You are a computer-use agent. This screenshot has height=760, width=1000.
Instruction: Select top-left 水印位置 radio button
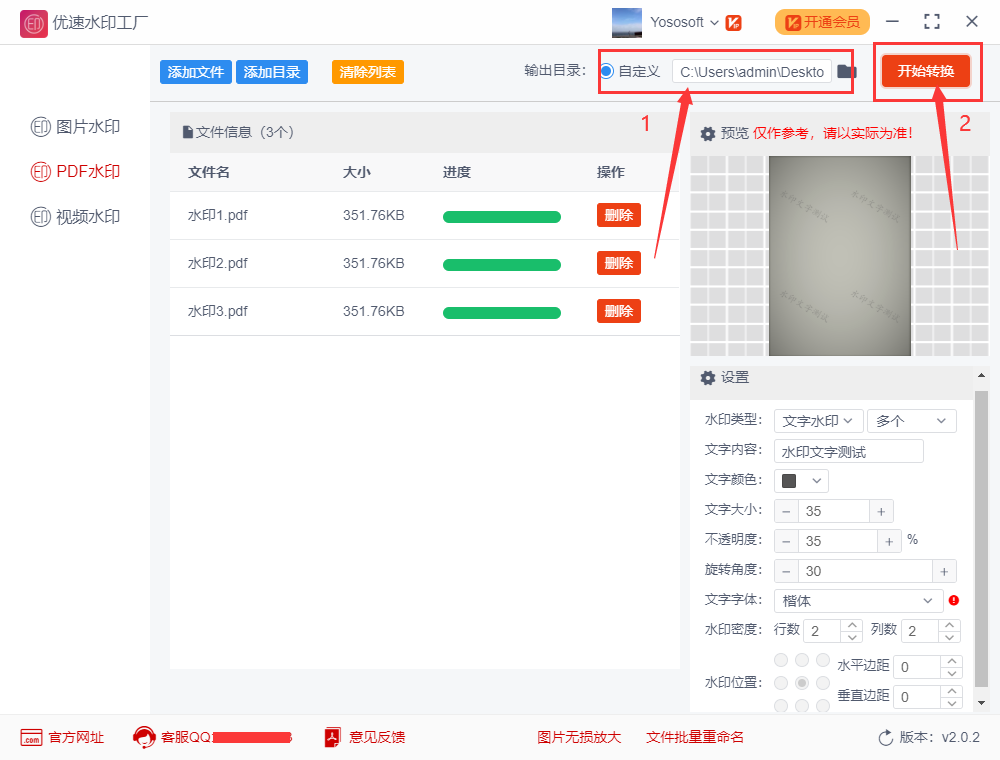click(x=781, y=660)
